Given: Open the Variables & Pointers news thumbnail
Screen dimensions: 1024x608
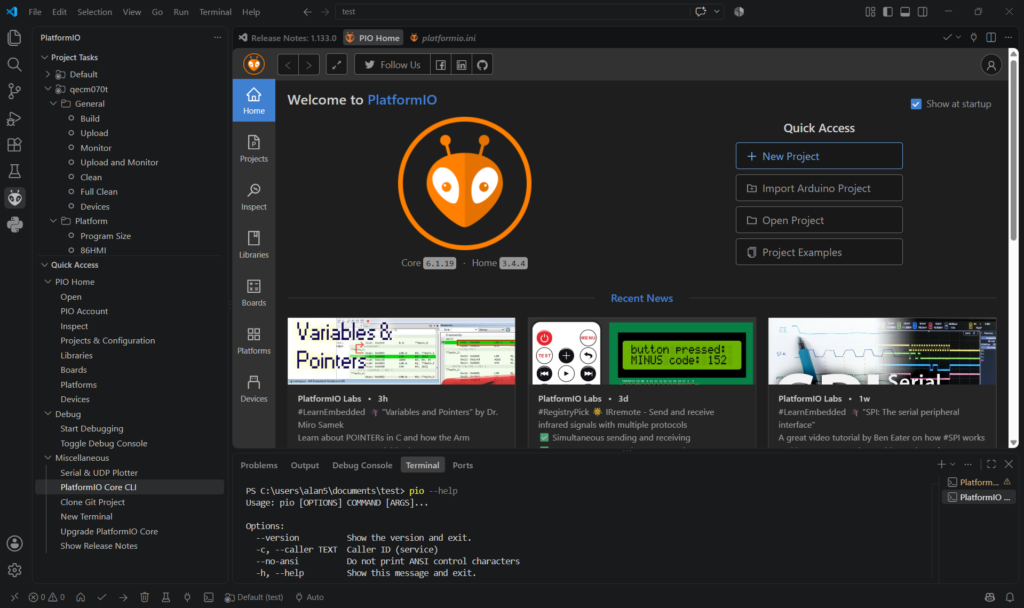Looking at the screenshot, I should 401,351.
